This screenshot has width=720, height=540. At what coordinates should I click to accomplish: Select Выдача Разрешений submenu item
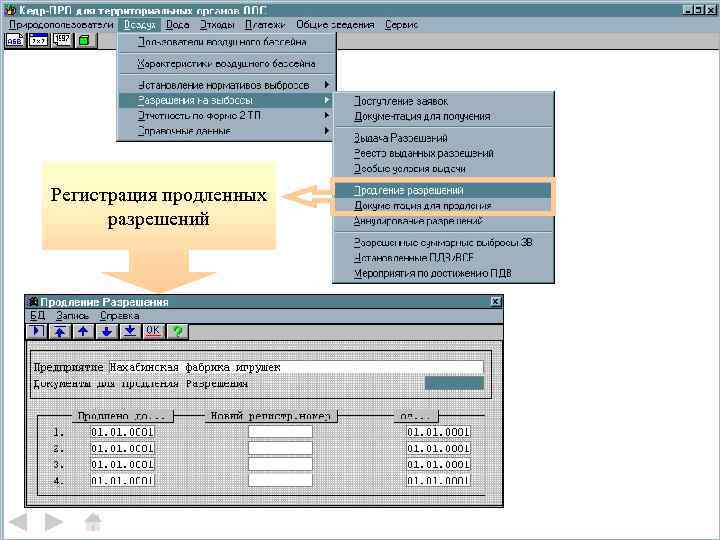444,138
